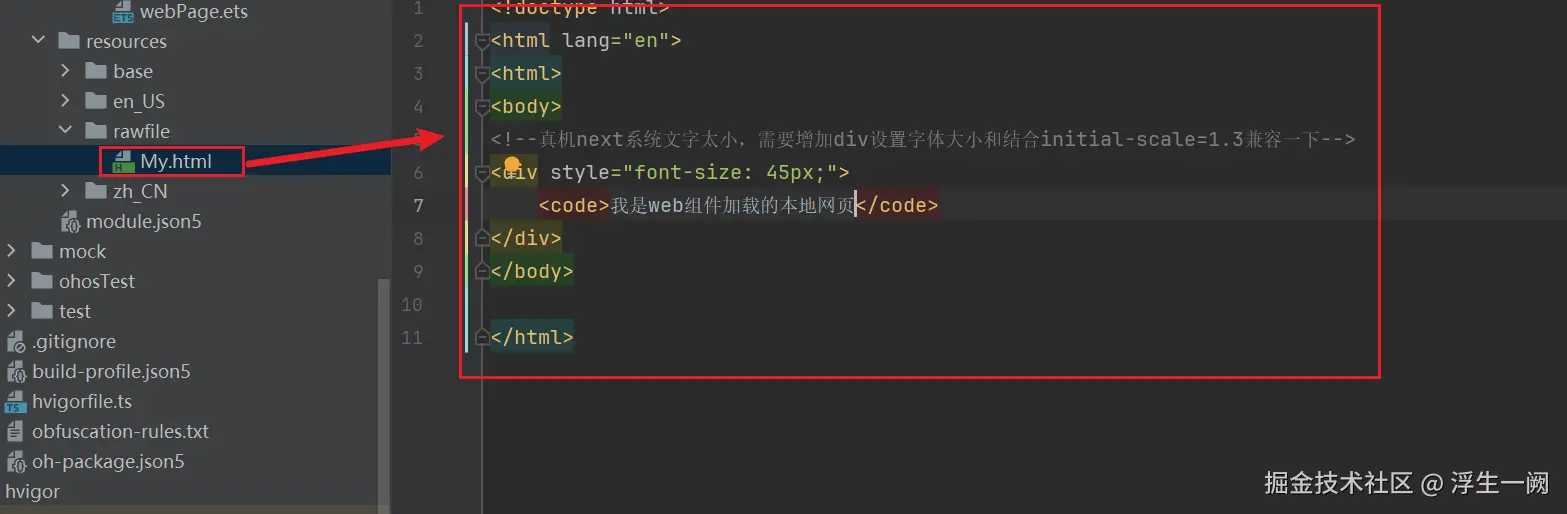Select the hvigor folder row
1567x514 pixels.
coord(32,491)
